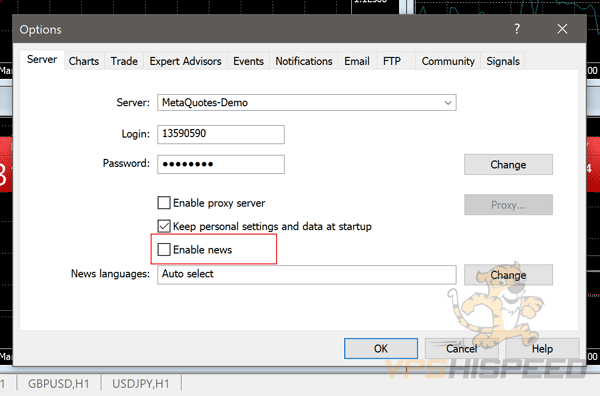
Task: Confirm with the OK button
Action: 381,349
